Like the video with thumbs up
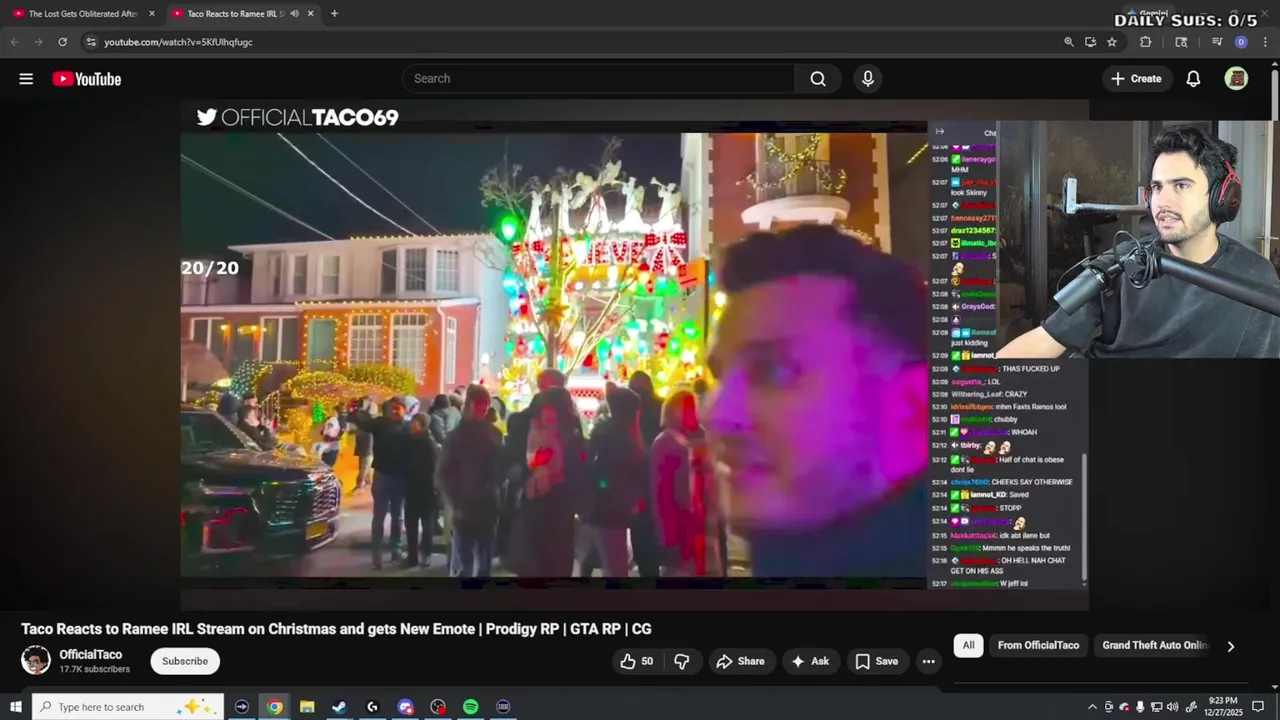Screen dimensions: 1280x720 [x=636, y=661]
